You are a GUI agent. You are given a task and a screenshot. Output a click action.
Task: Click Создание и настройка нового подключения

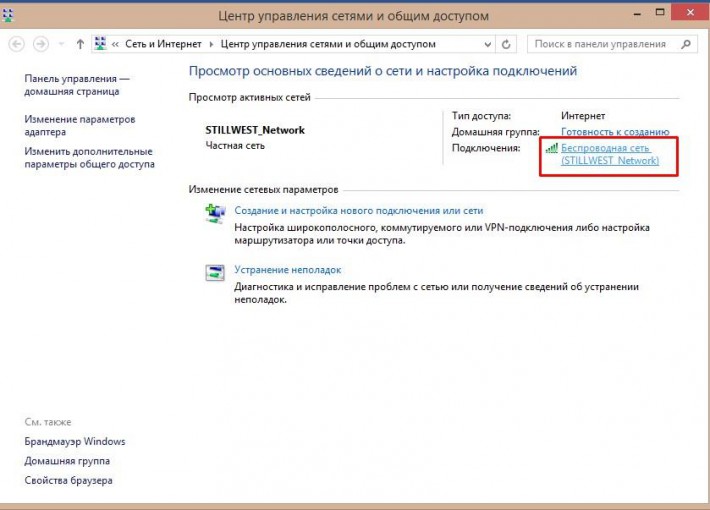pos(359,211)
